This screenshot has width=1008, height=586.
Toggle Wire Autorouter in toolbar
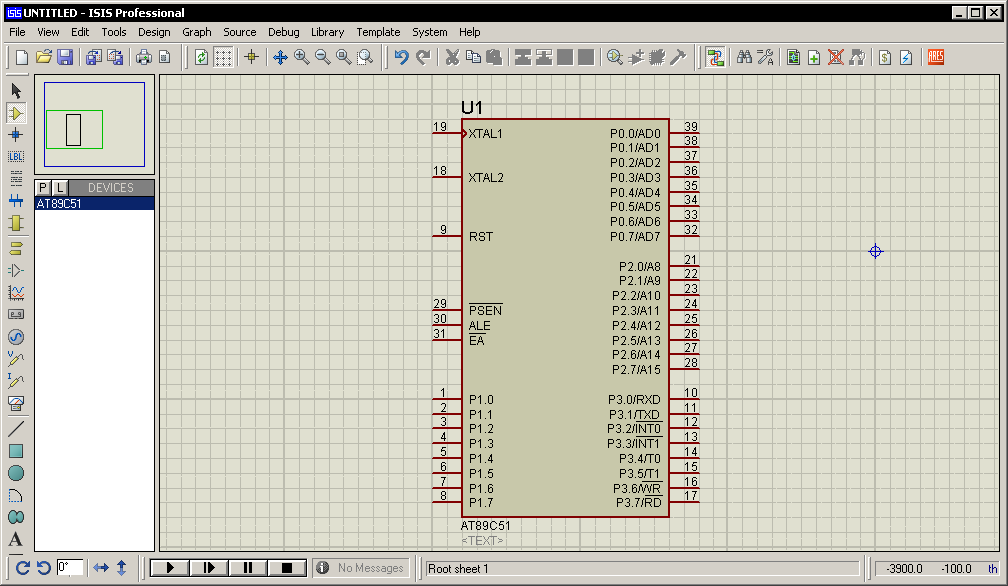pyautogui.click(x=714, y=57)
